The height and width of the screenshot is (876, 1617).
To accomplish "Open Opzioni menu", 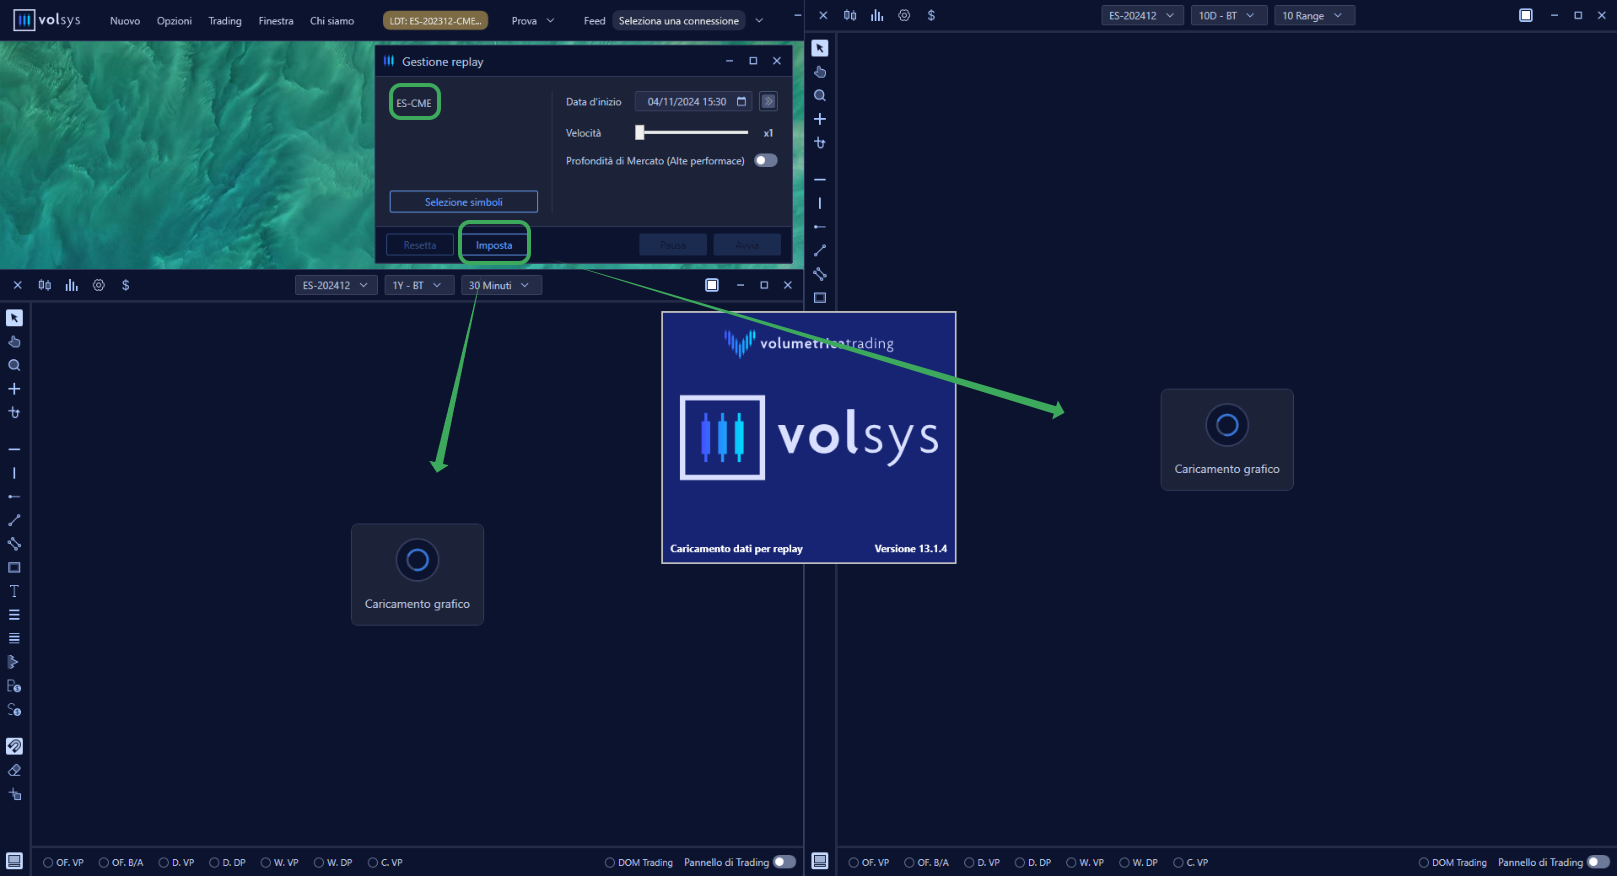I will [x=174, y=21].
